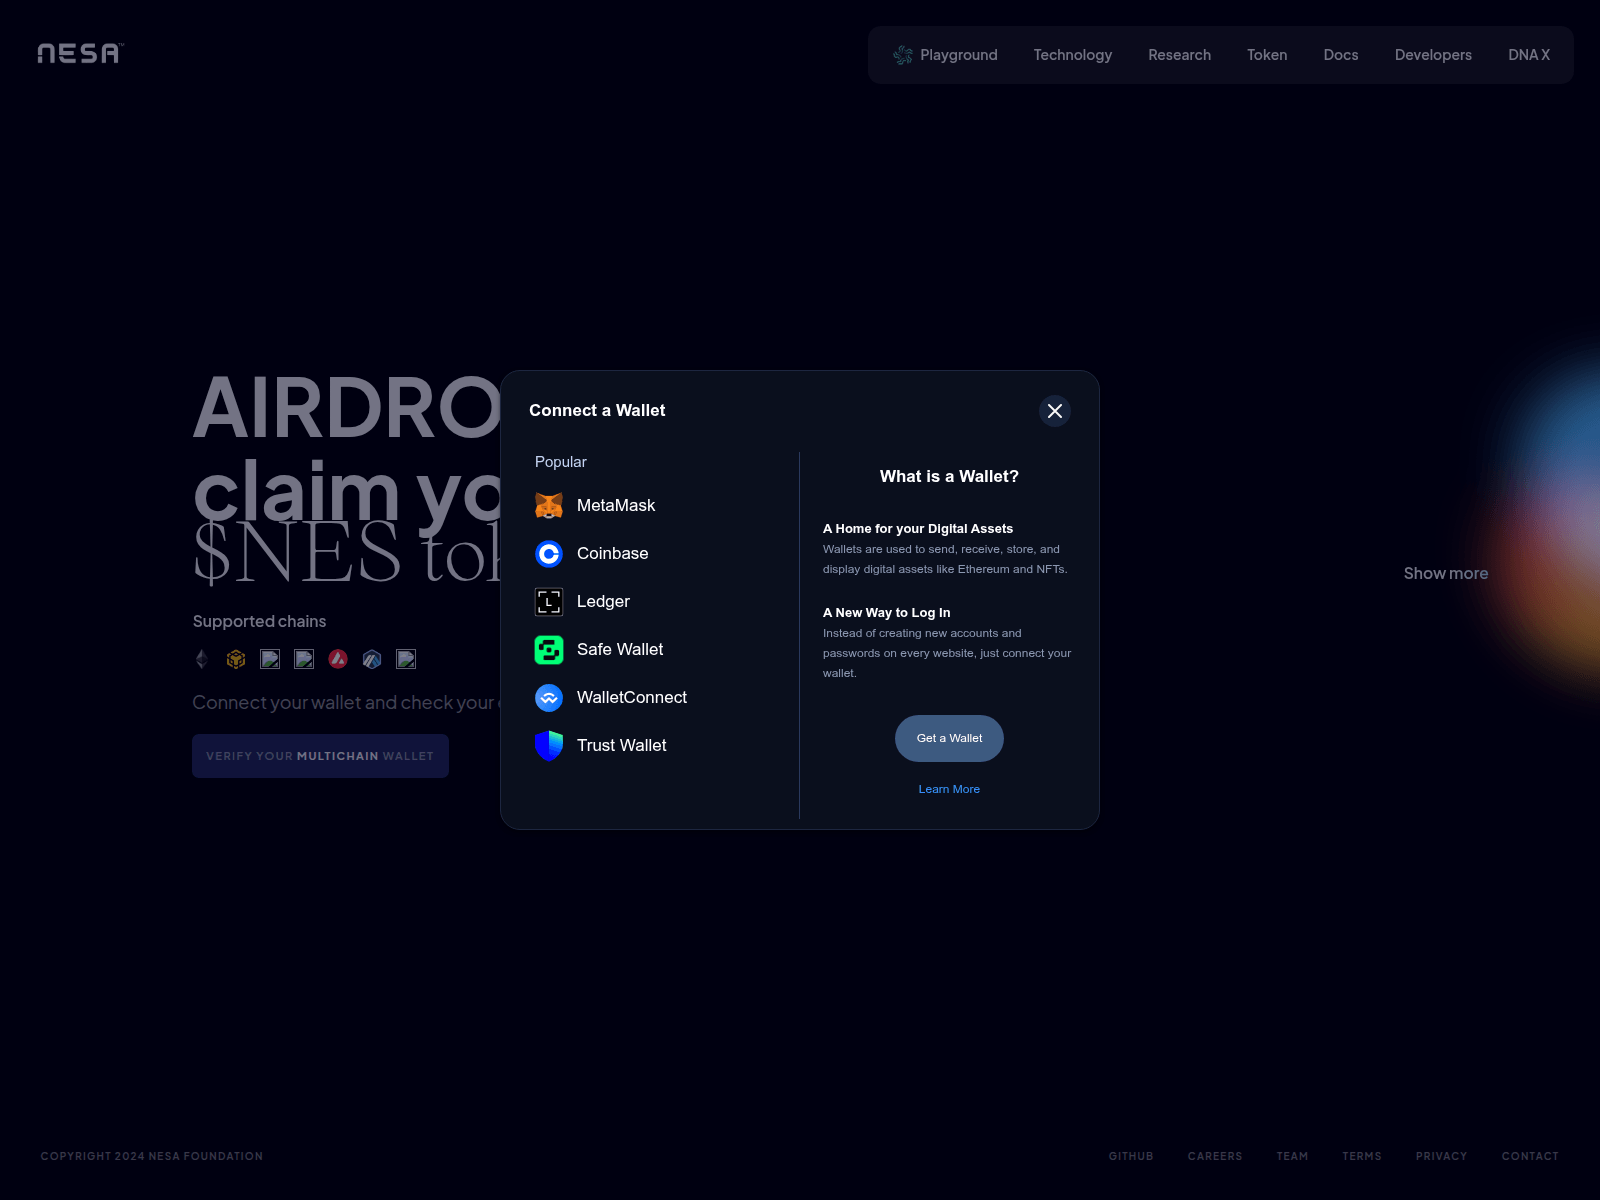Open the Research navigation item
Viewport: 1600px width, 1200px height.
click(x=1179, y=55)
